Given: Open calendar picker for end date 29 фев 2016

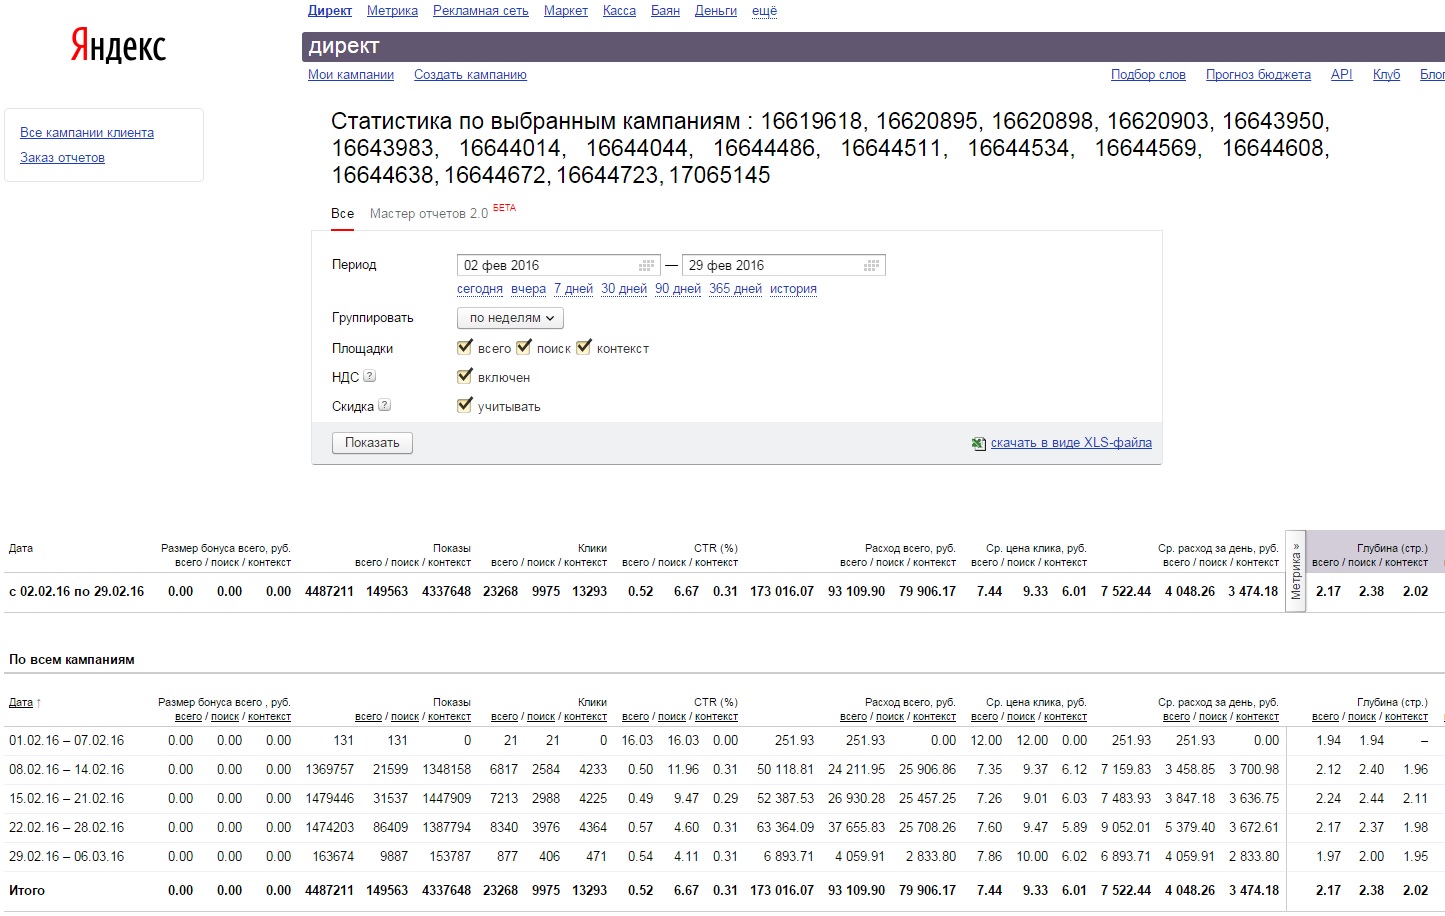Looking at the screenshot, I should [x=872, y=265].
